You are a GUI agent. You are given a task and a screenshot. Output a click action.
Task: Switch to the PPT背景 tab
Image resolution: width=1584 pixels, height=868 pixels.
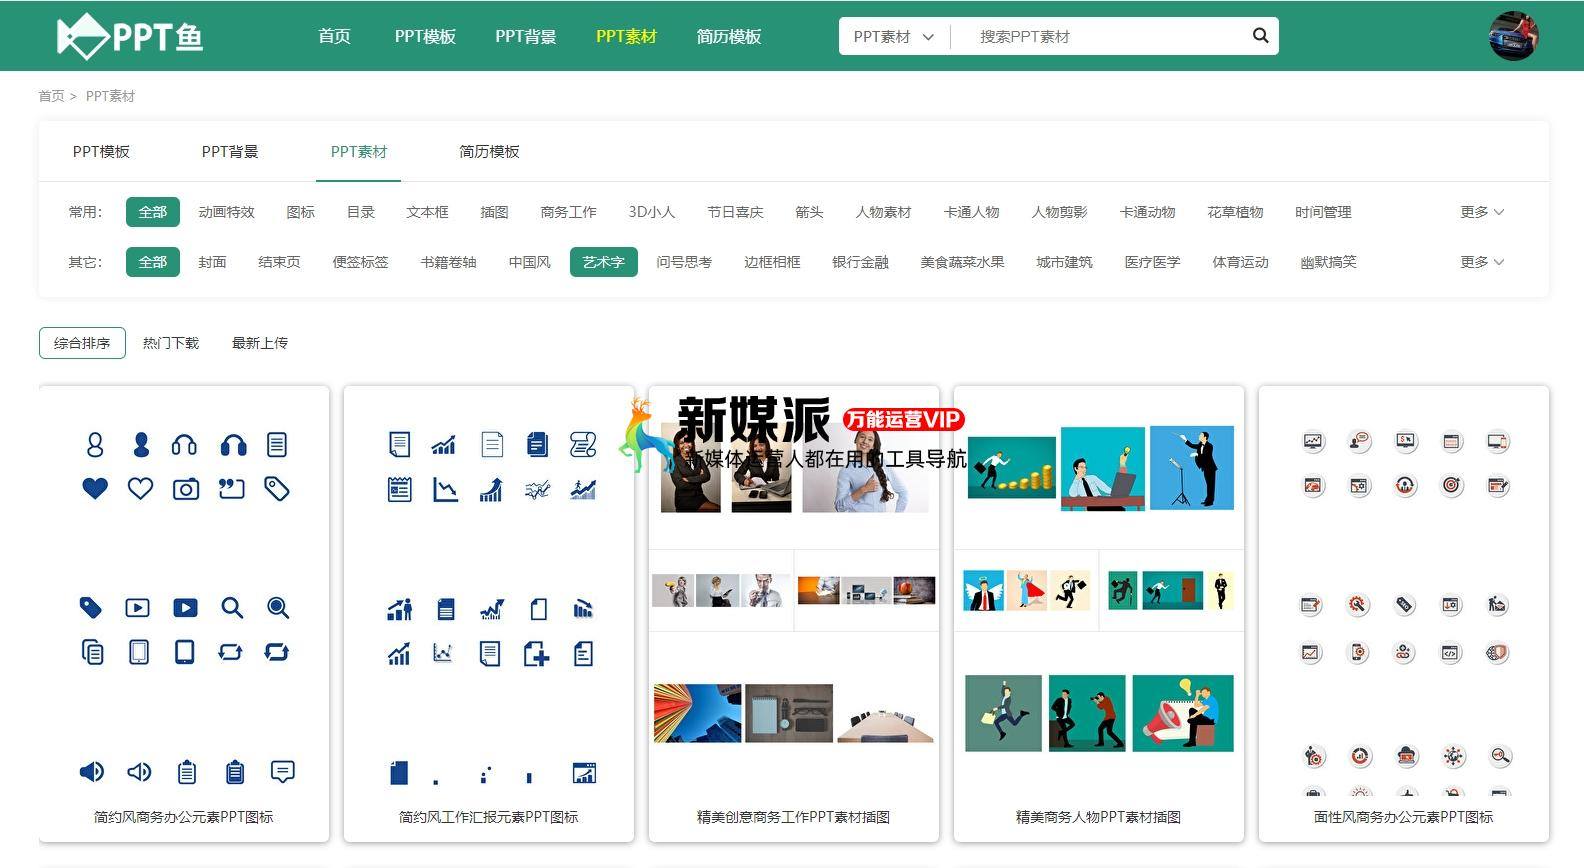coord(230,152)
